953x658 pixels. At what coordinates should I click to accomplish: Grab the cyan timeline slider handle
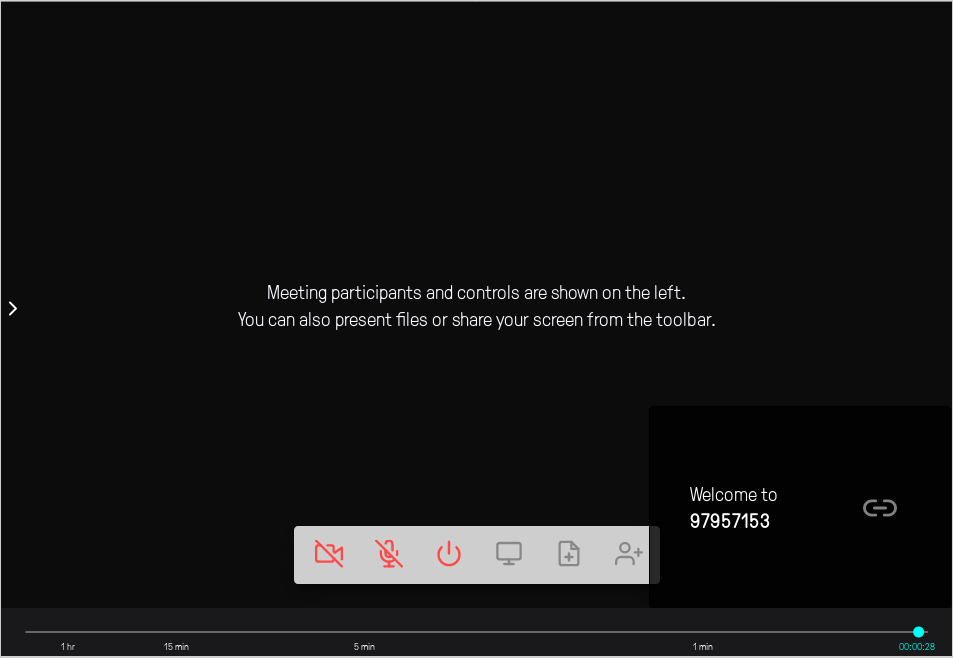click(918, 632)
